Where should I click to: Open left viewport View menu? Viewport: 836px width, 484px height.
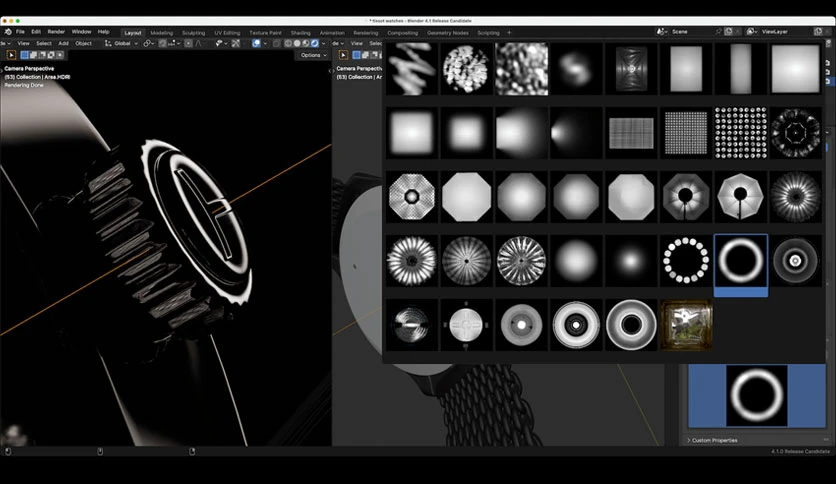click(23, 43)
